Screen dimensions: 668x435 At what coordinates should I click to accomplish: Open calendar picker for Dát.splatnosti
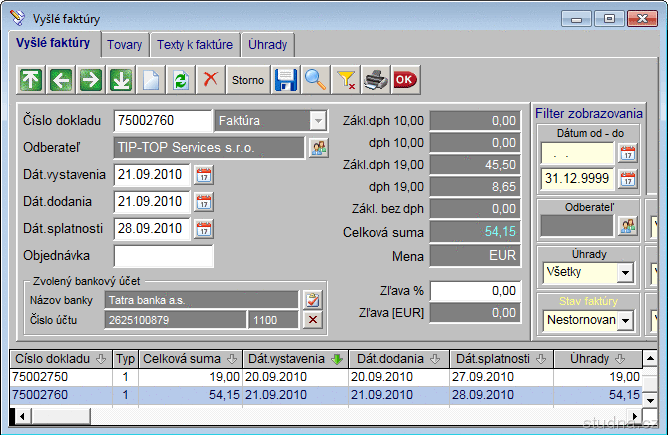(x=204, y=229)
